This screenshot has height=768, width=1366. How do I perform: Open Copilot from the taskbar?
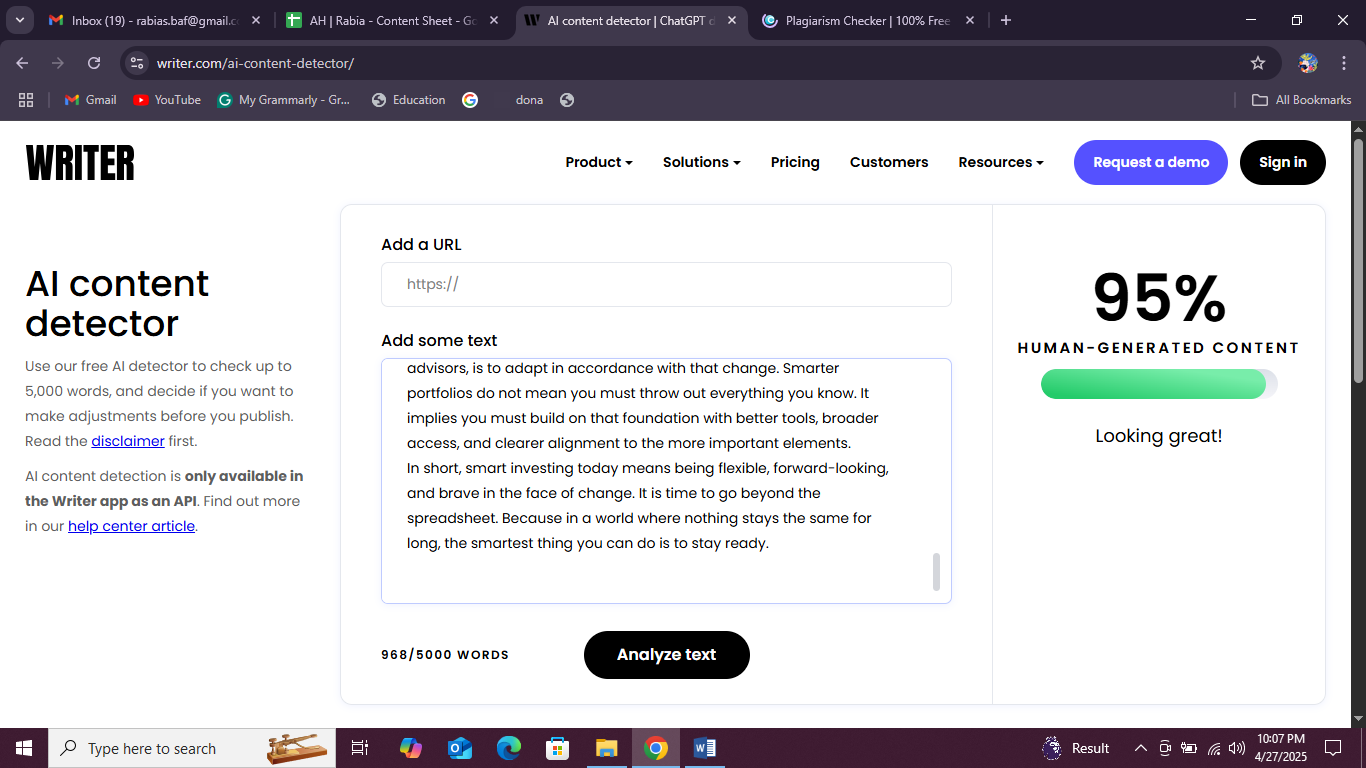[411, 748]
